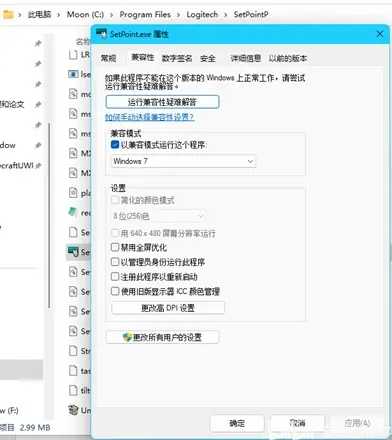392x440 pixels.
Task: Select the ecraftUWI sidebar item
Action: tap(17, 165)
